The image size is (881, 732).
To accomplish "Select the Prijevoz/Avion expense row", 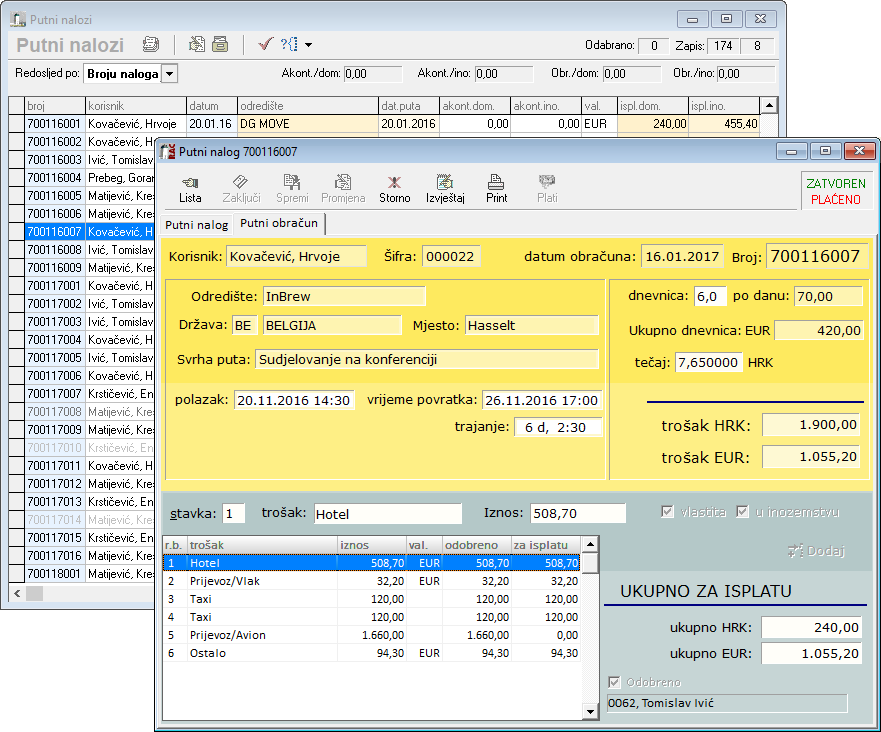I will pyautogui.click(x=230, y=635).
